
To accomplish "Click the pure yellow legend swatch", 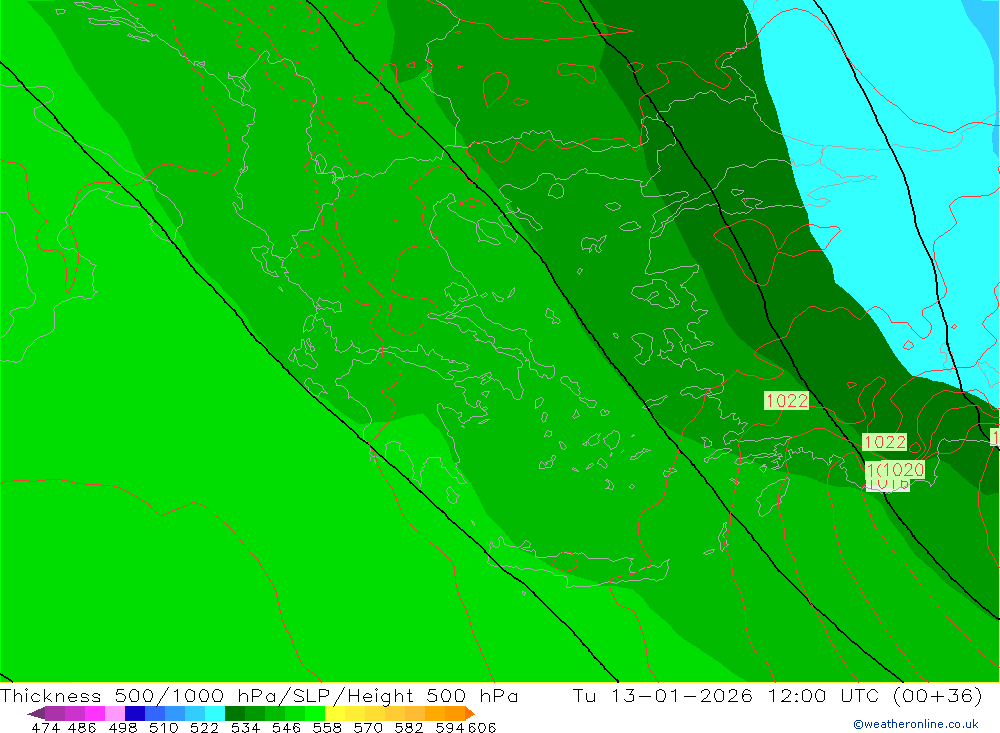I will pos(335,713).
